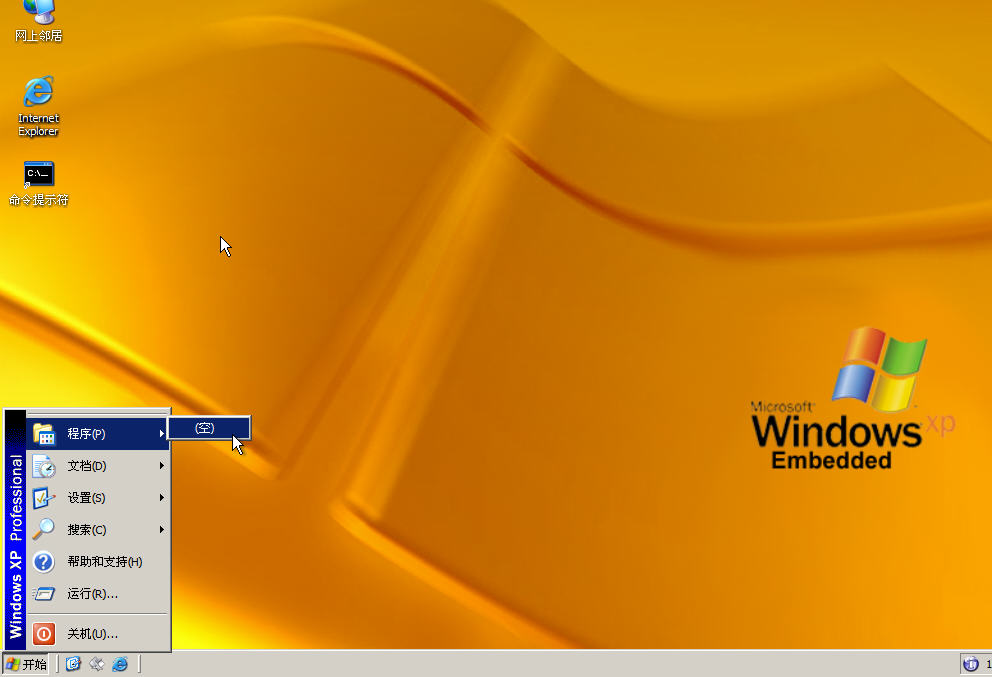The image size is (992, 677).
Task: Click the first quick launch icon beside 开始
Action: point(73,664)
